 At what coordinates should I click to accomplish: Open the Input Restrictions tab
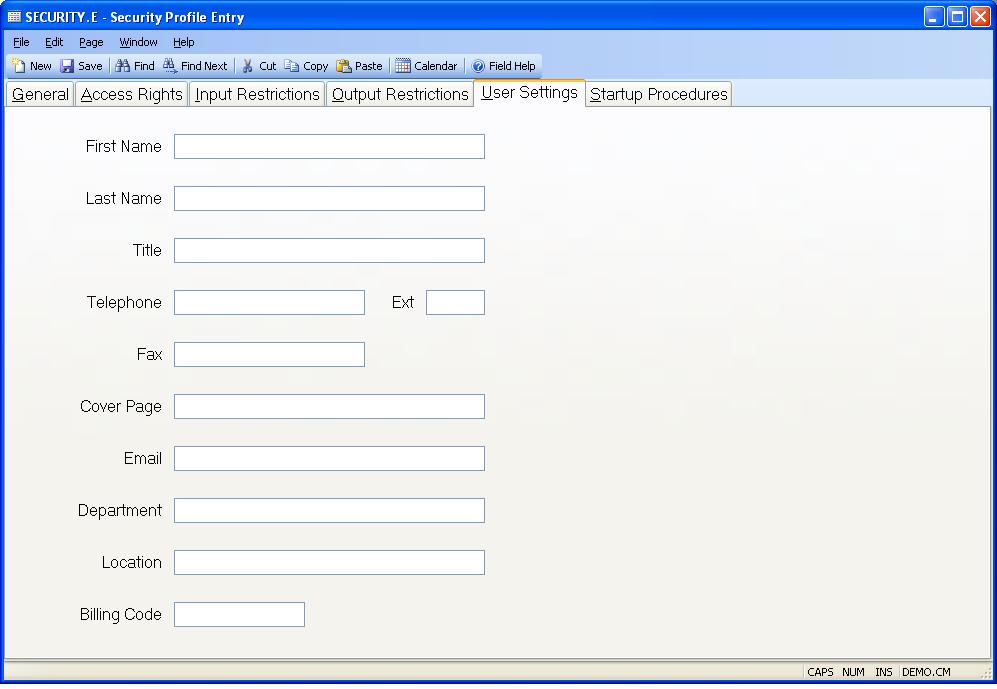[x=257, y=94]
